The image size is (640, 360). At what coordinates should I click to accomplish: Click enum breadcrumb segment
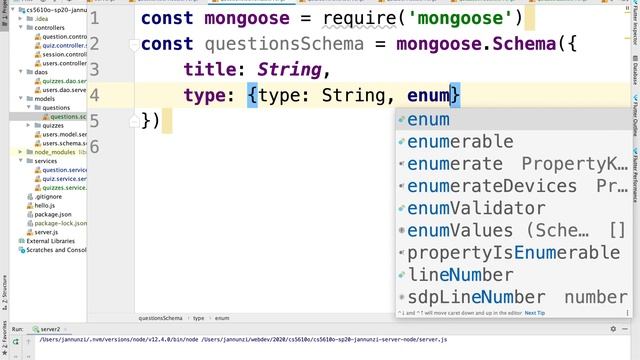pyautogui.click(x=222, y=318)
